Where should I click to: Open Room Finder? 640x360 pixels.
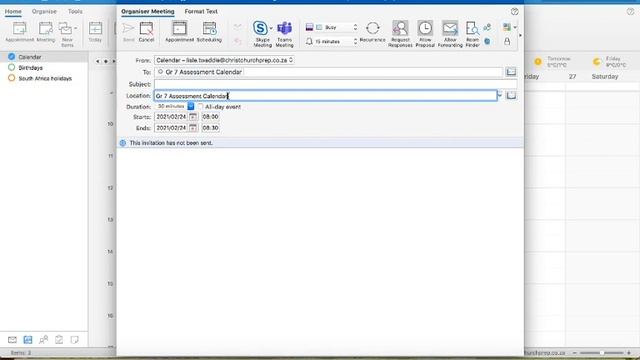(x=472, y=33)
